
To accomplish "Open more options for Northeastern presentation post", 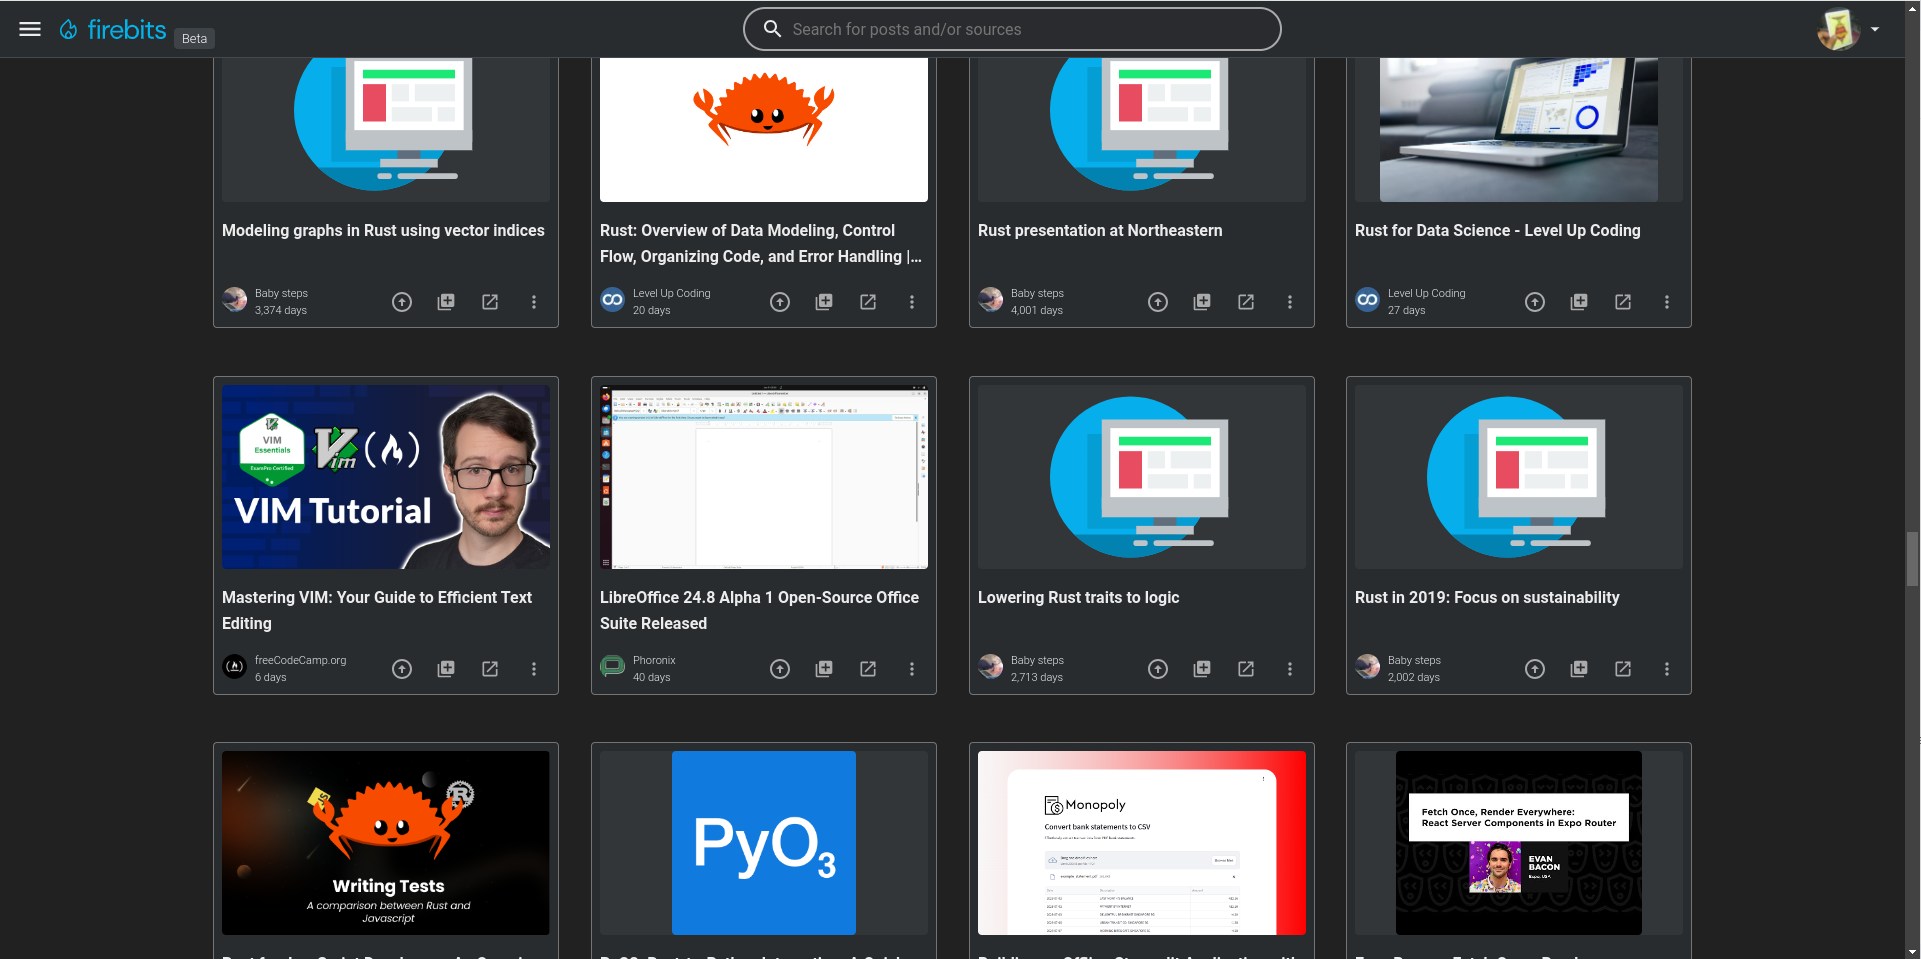I will [x=1290, y=302].
